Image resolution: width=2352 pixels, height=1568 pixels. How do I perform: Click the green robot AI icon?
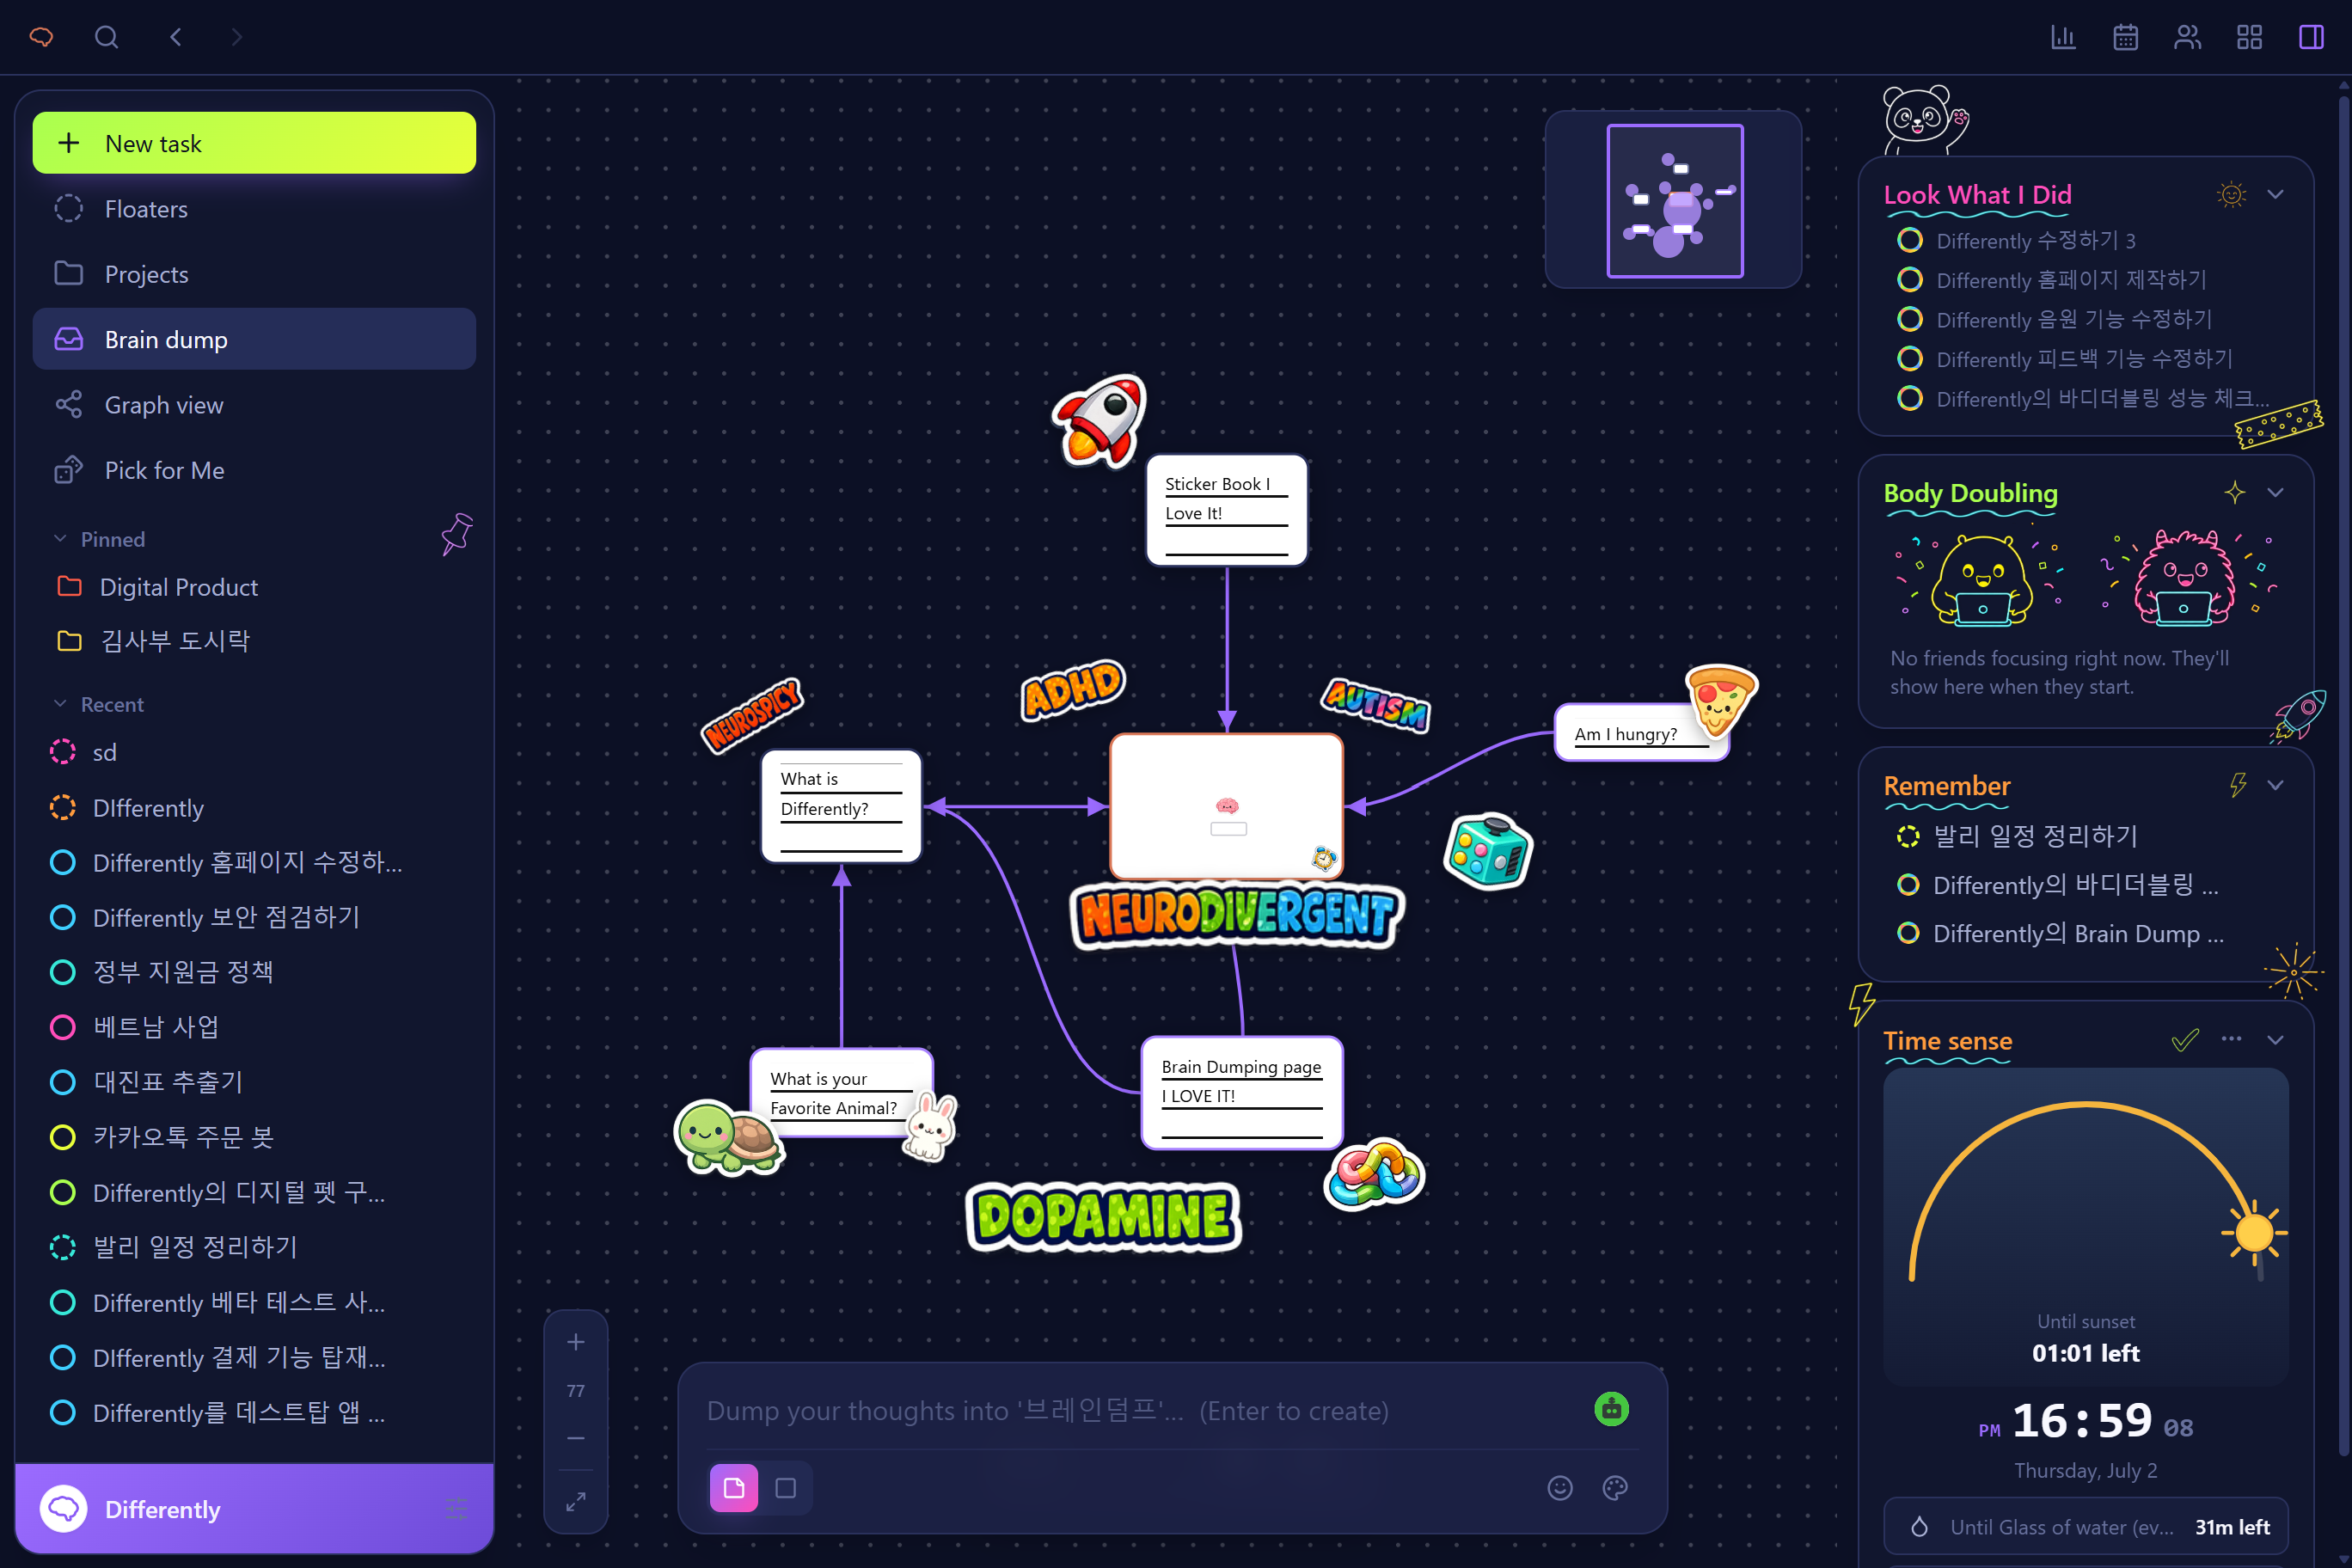[x=1611, y=1409]
